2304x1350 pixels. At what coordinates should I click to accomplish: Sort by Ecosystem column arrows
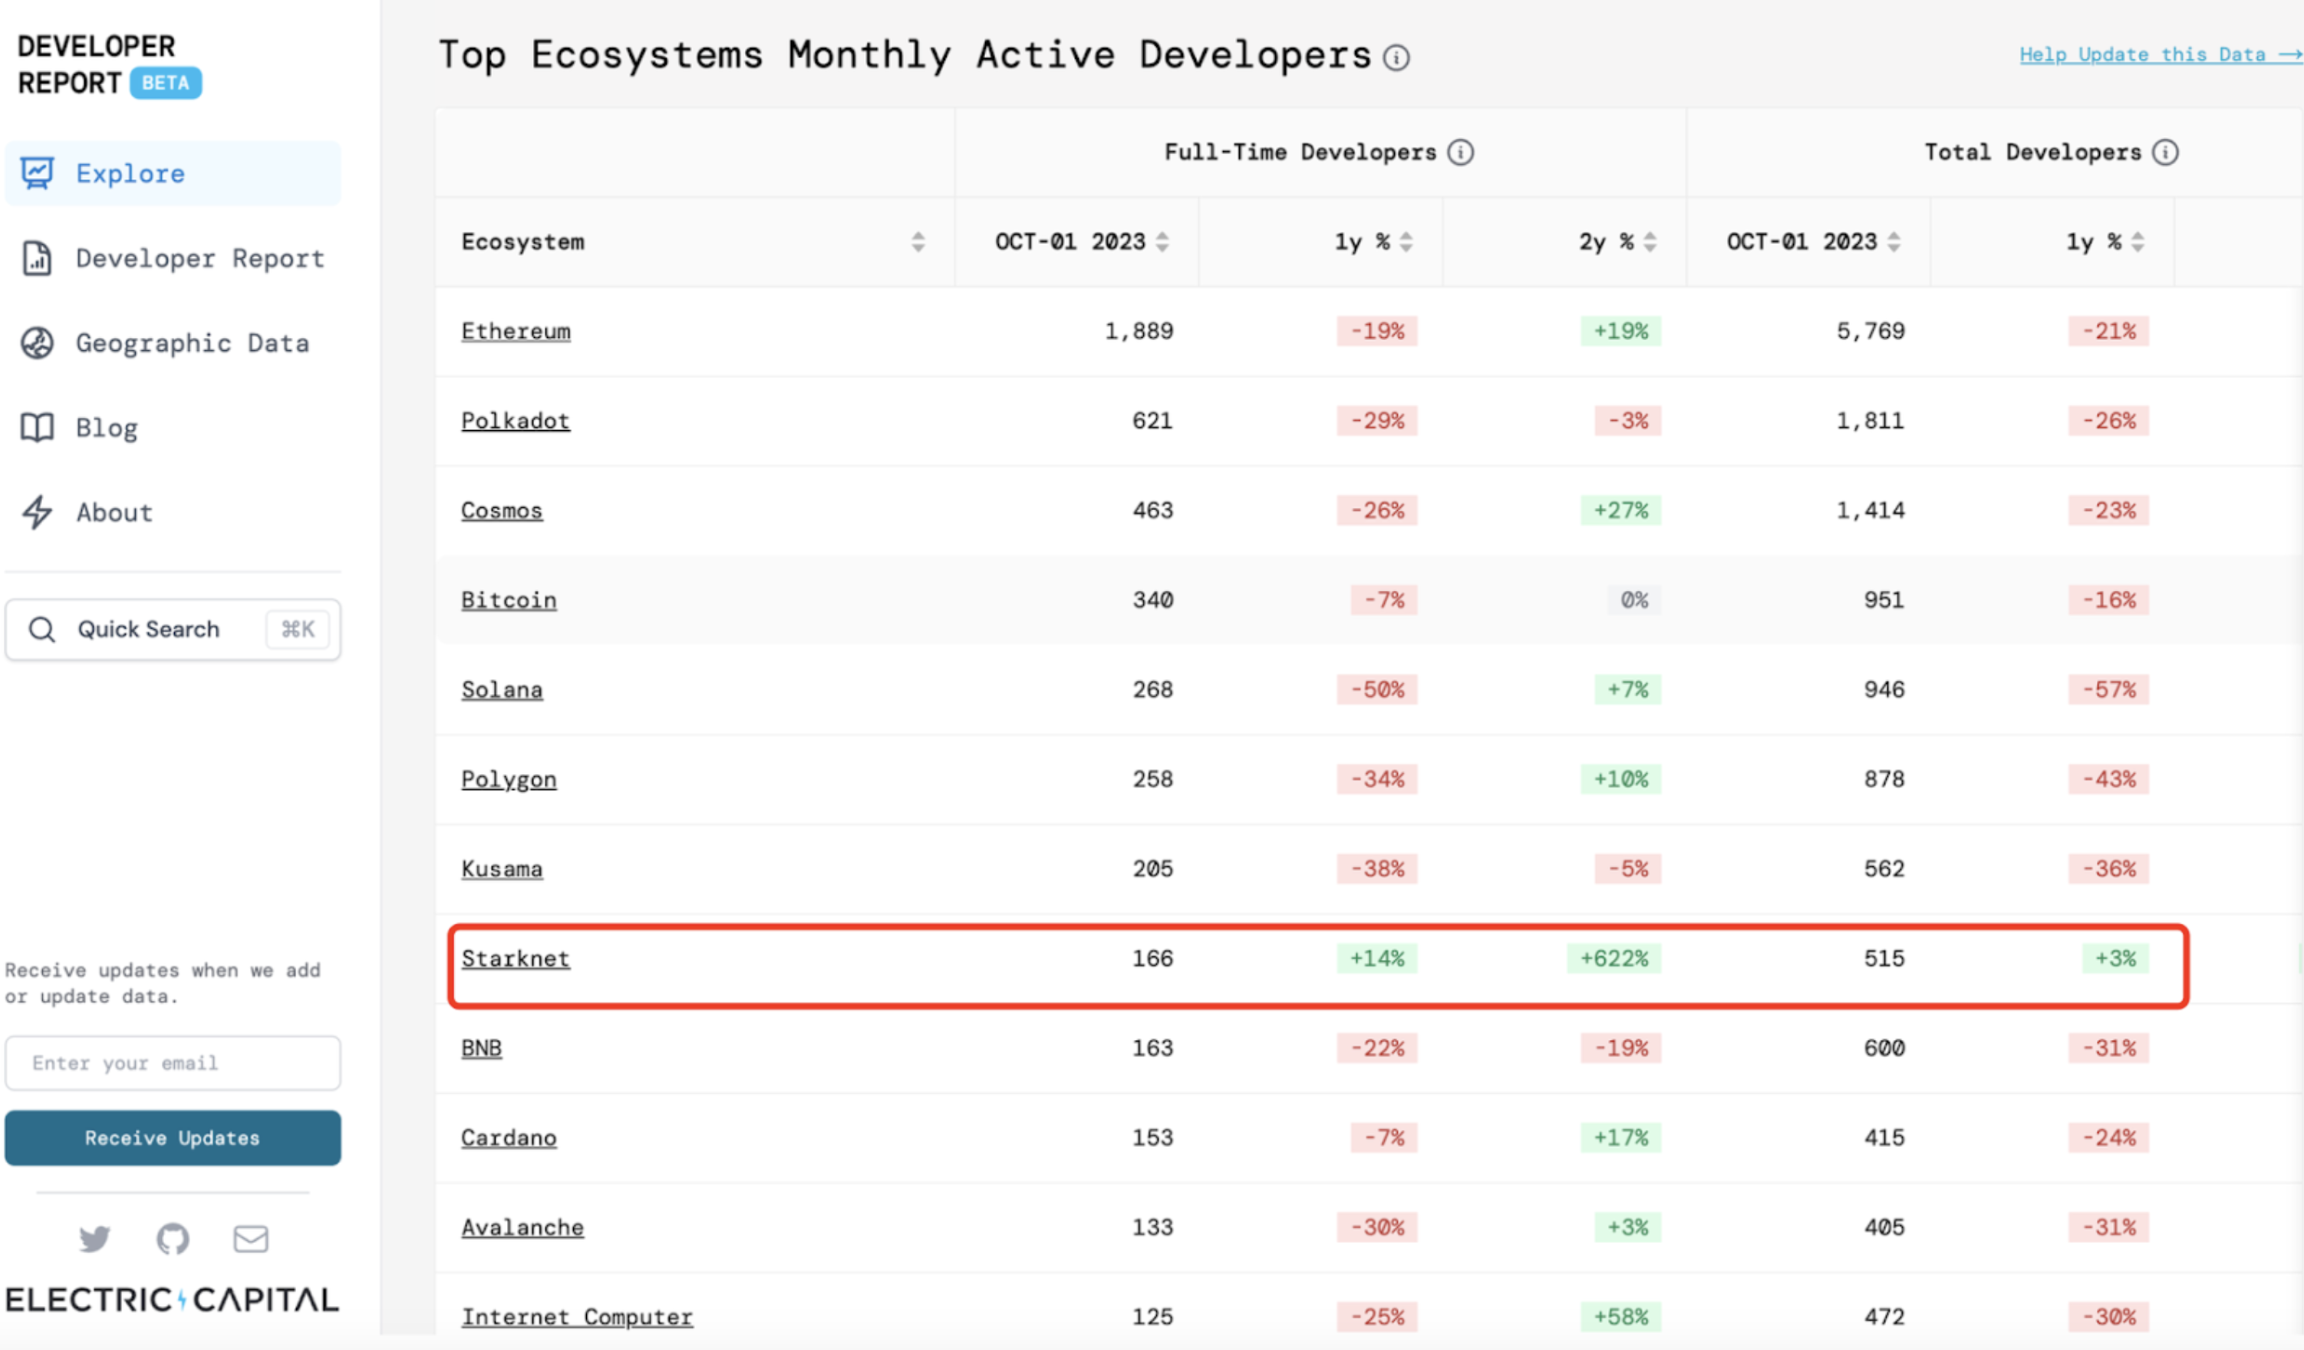tap(918, 242)
